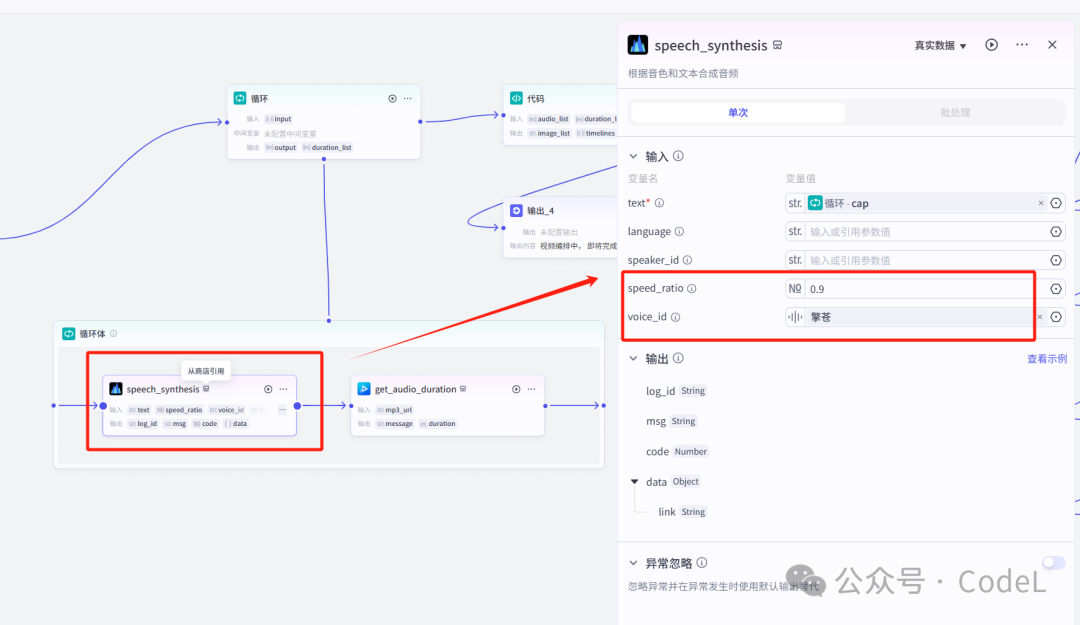Image resolution: width=1080 pixels, height=625 pixels.
Task: Show info tooltip for 输入 heading
Action: (678, 156)
